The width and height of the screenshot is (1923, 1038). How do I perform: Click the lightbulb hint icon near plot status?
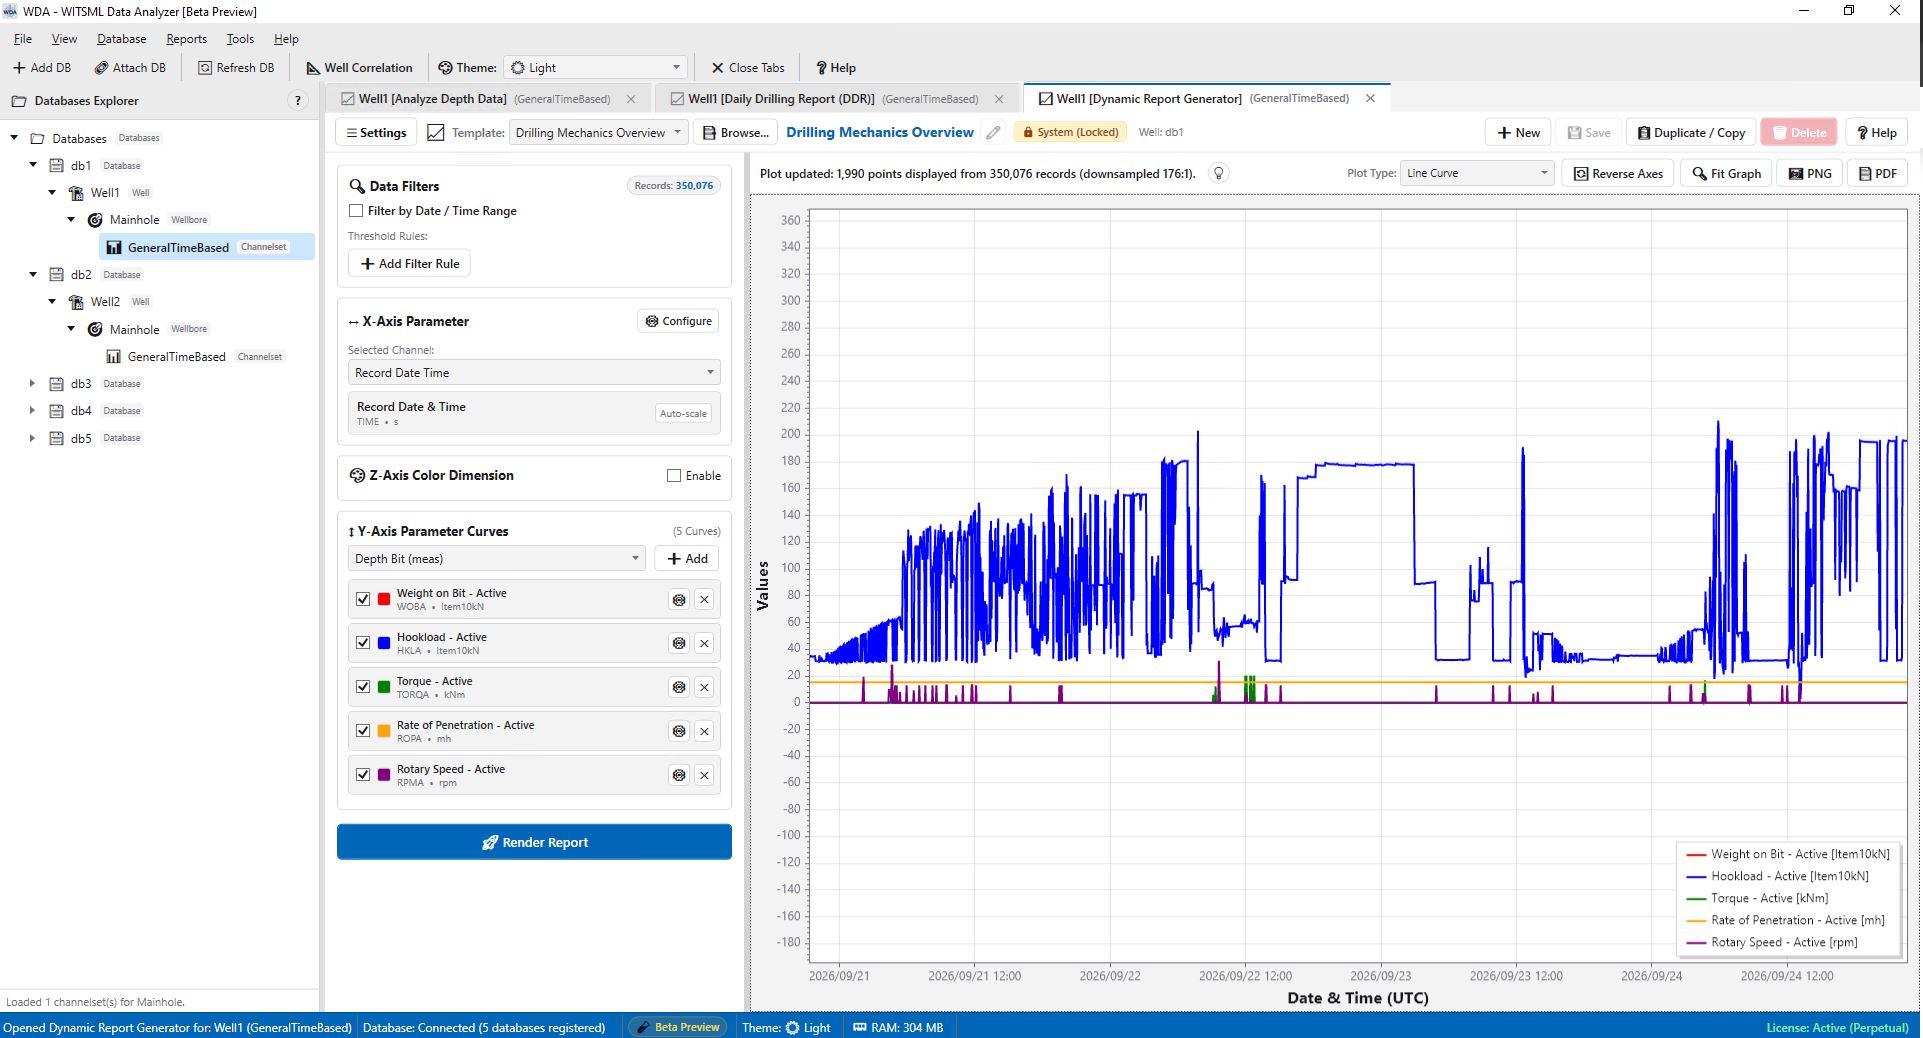[x=1218, y=173]
